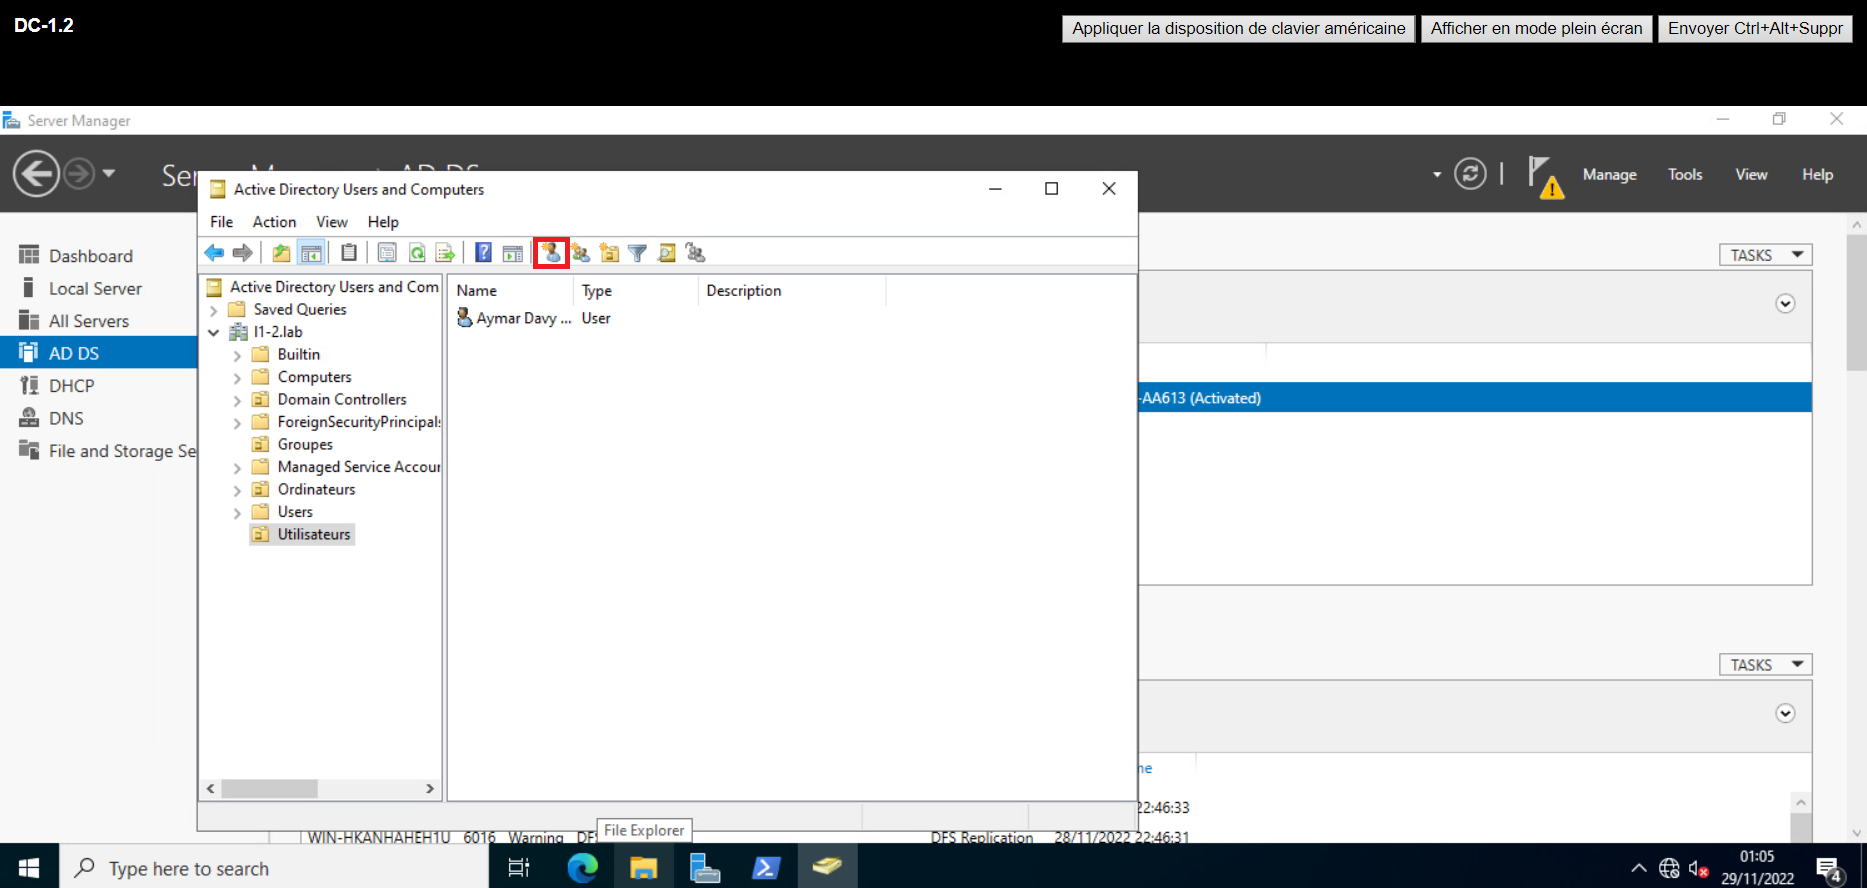
Task: Click the tree pane horizontal scrollbar thumb
Action: pyautogui.click(x=269, y=789)
